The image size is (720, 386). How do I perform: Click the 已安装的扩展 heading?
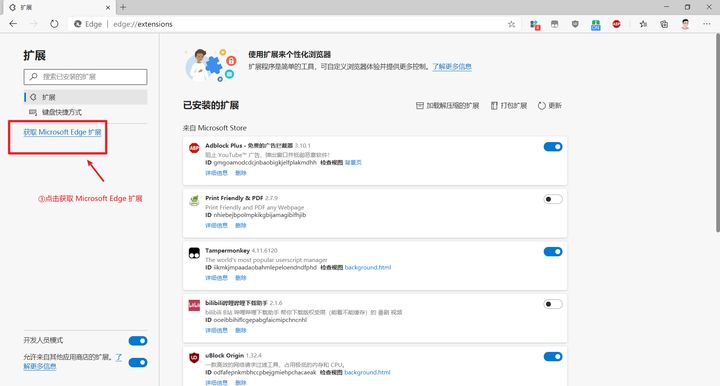(211, 105)
